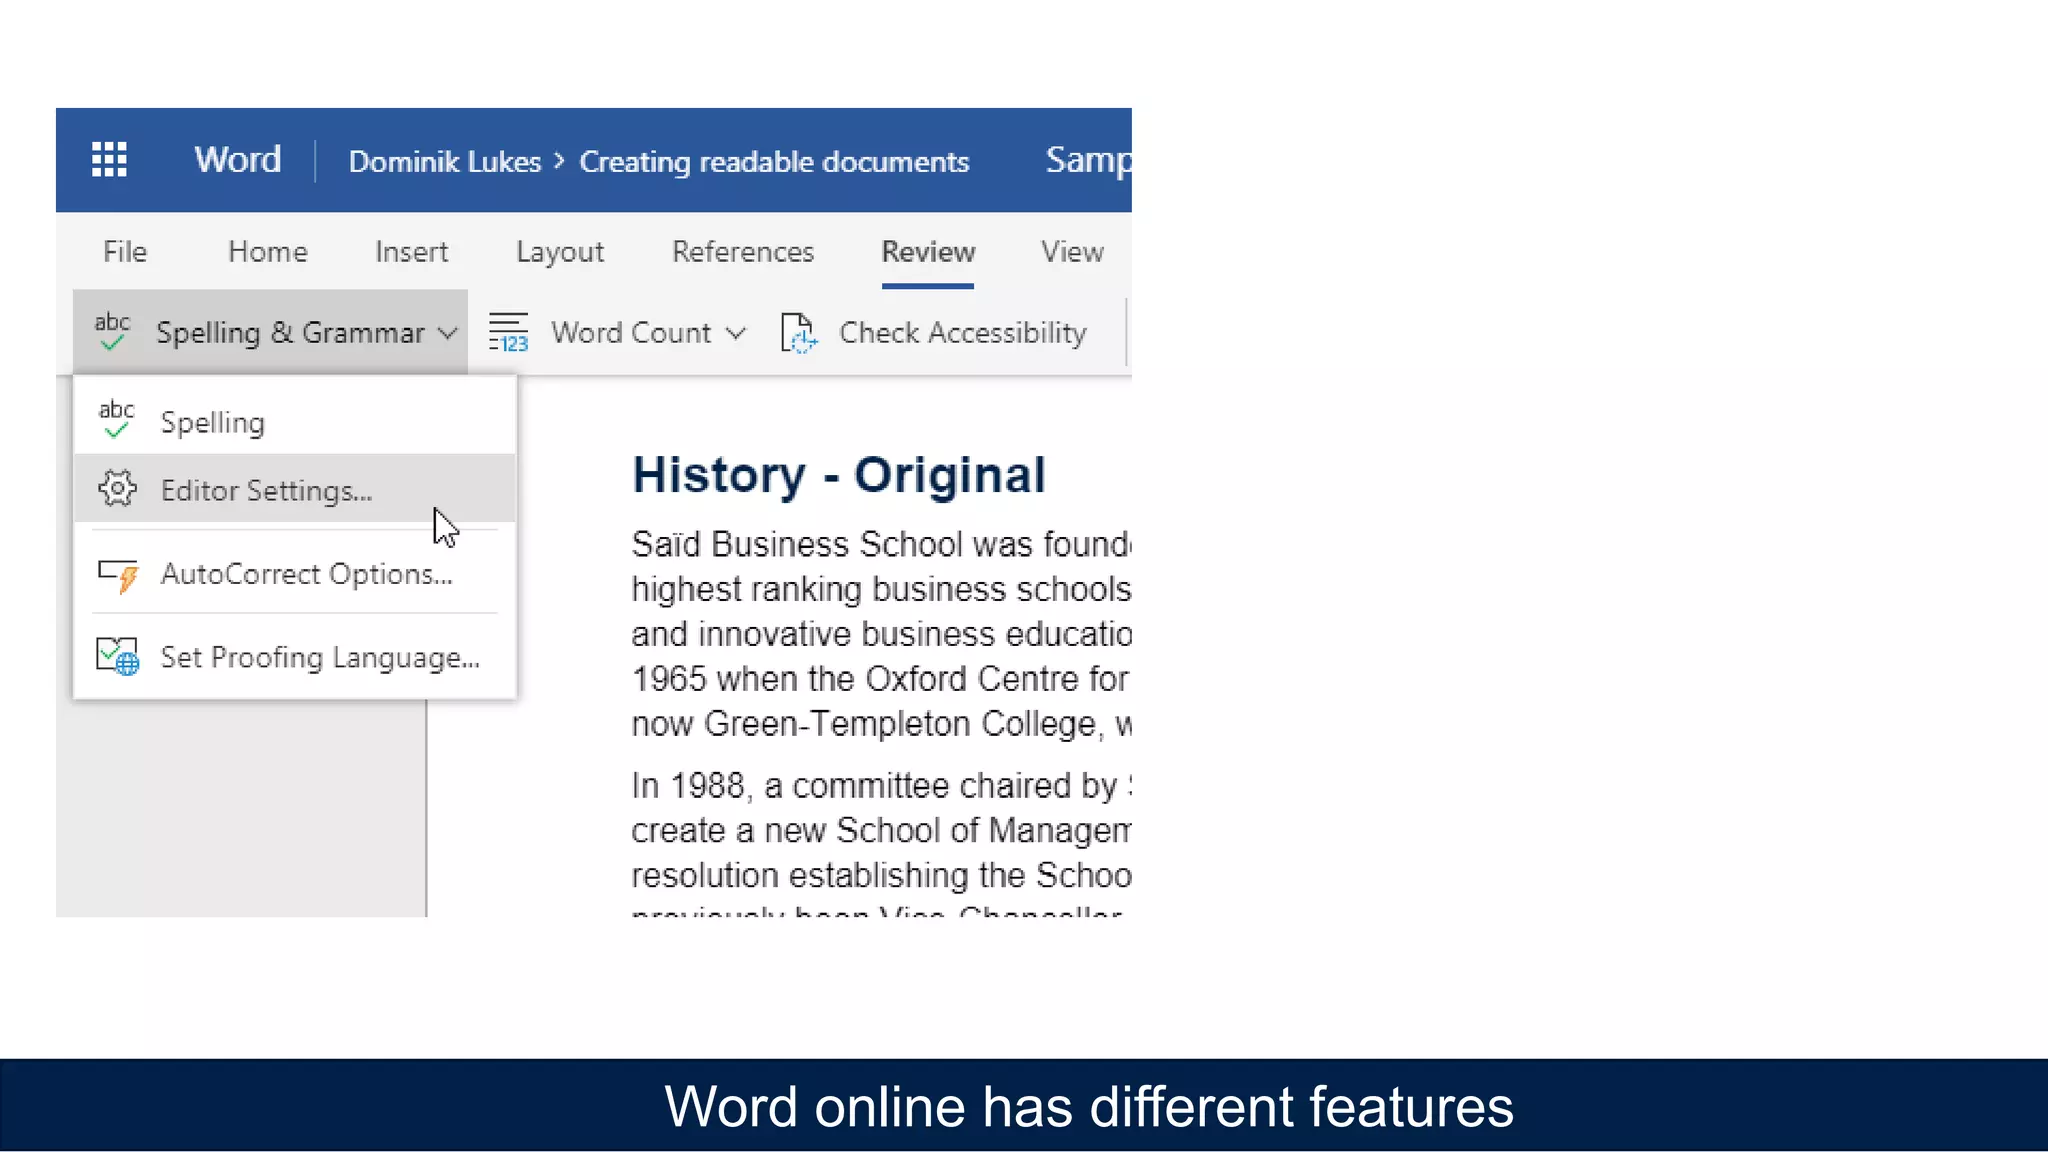Open the app launcher waffle icon
2048x1152 pixels.
coord(109,160)
